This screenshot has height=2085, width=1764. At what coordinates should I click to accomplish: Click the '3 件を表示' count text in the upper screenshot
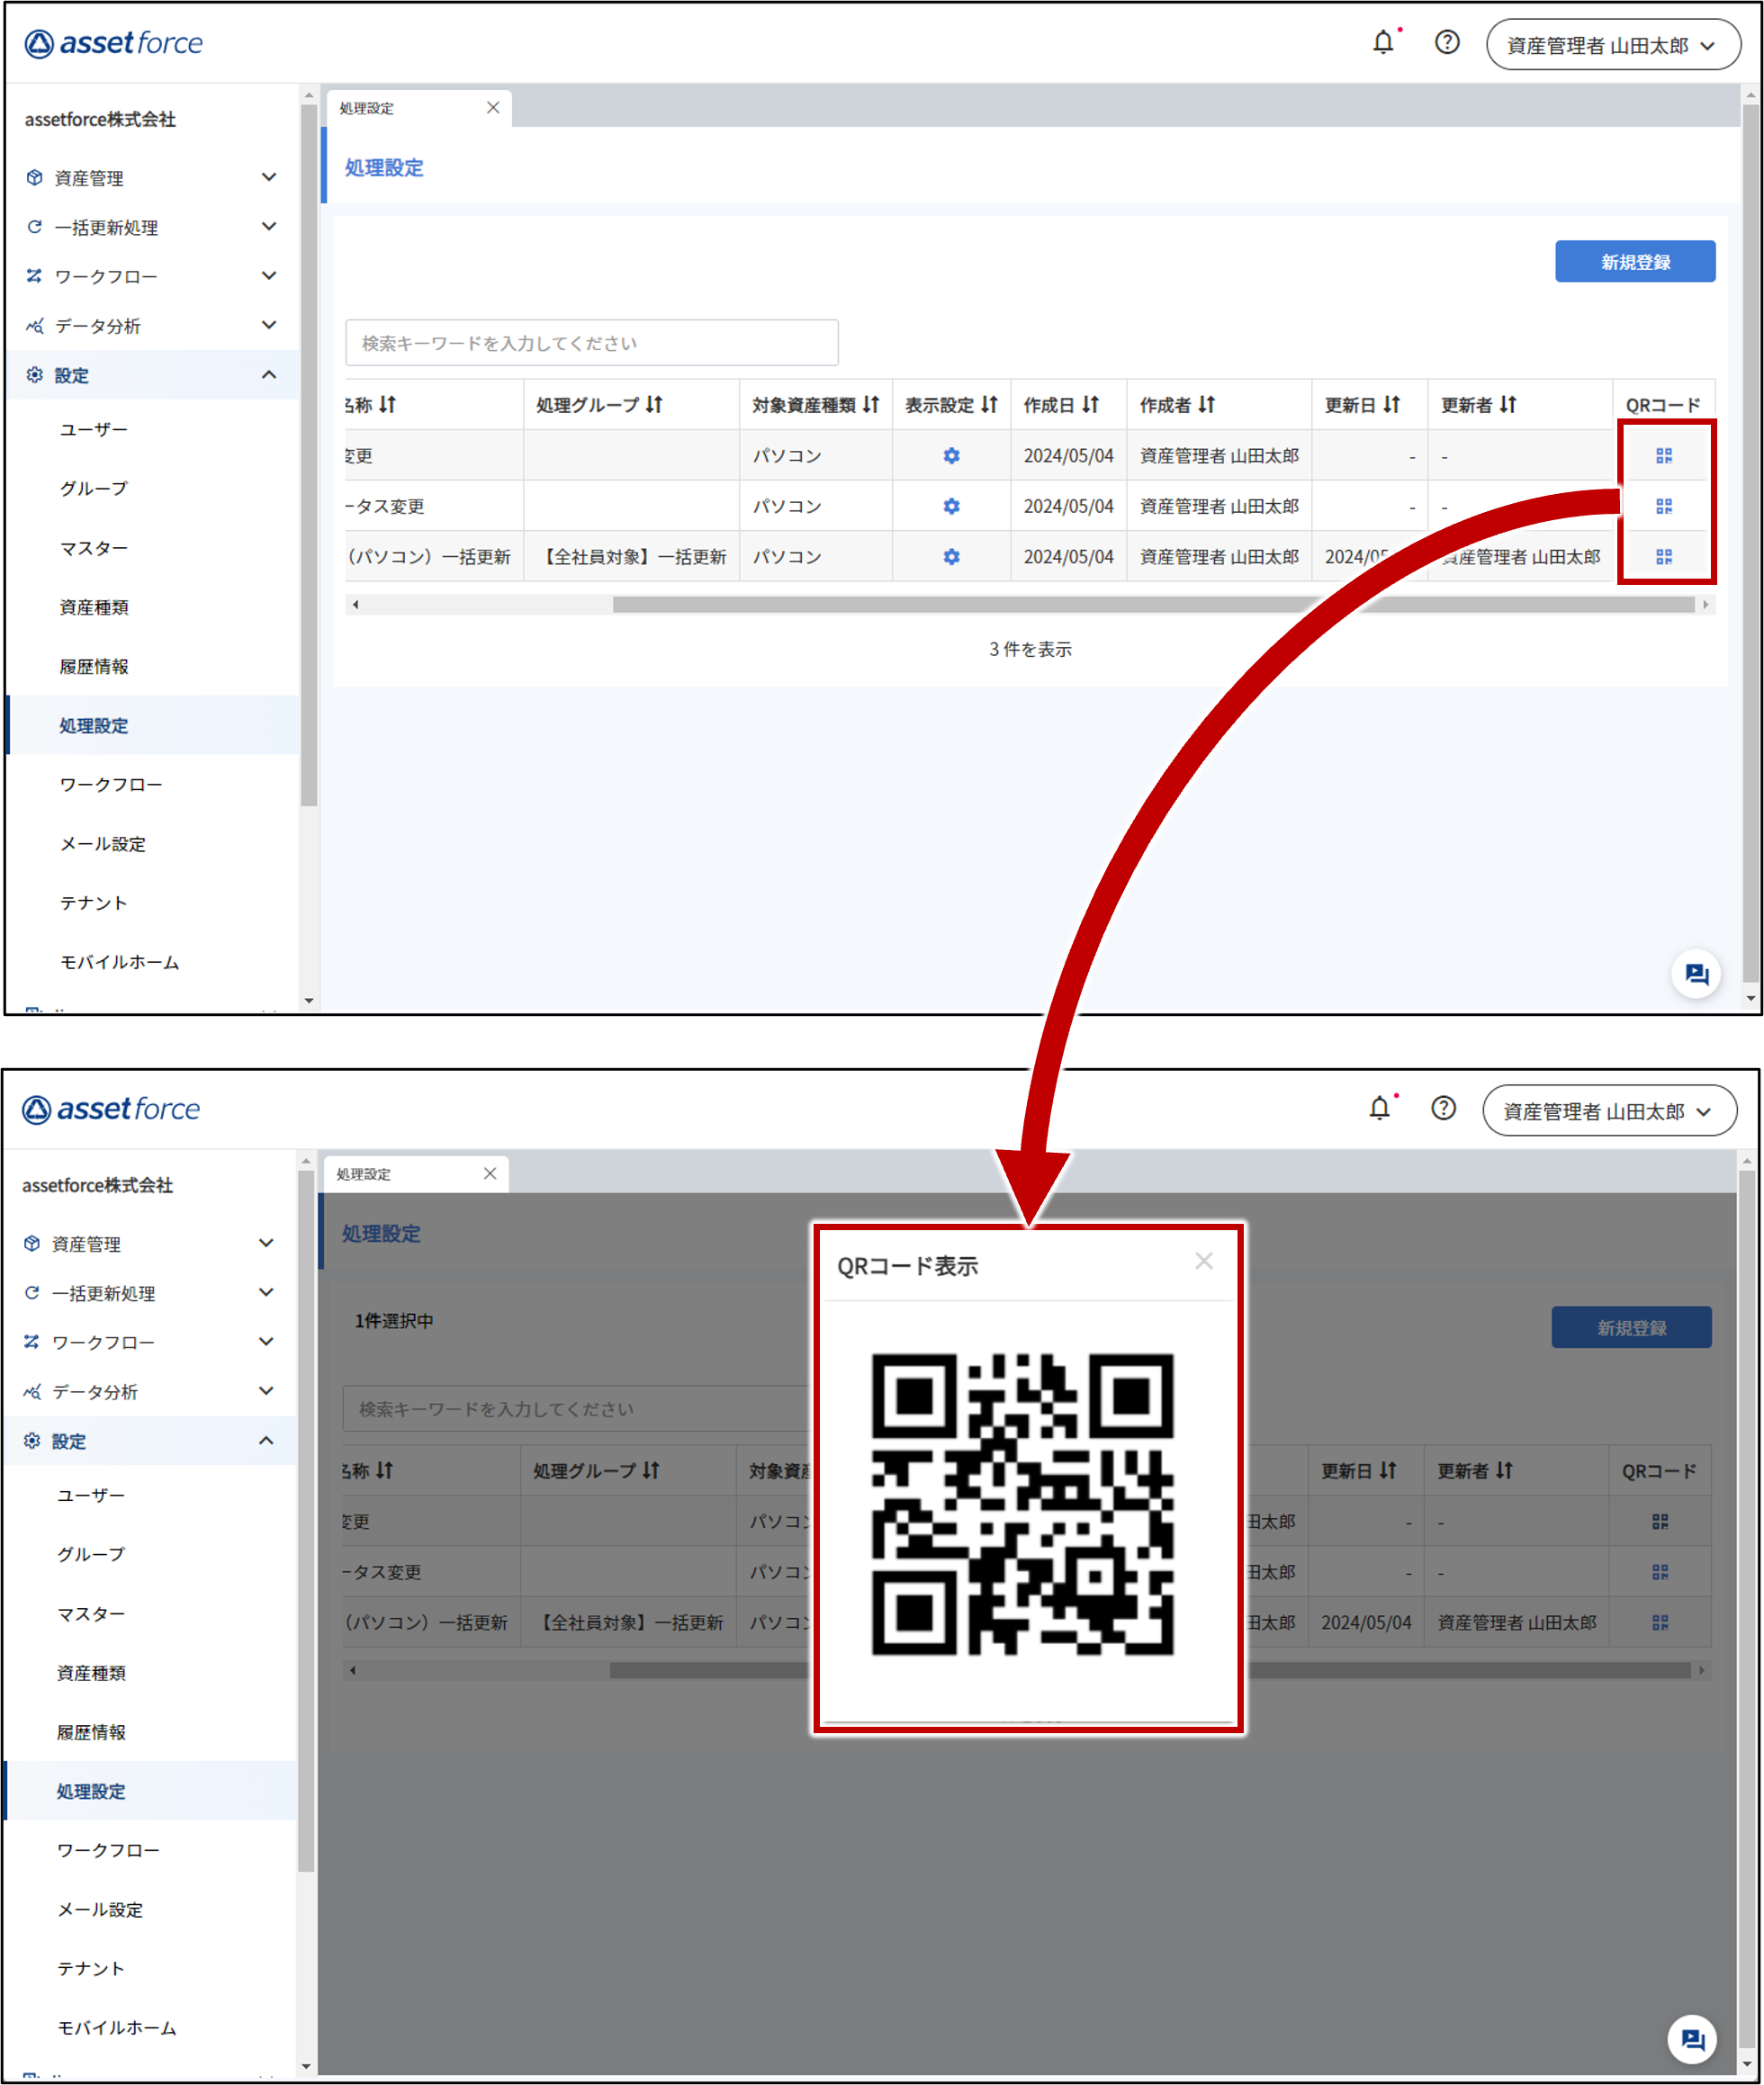[x=1030, y=650]
